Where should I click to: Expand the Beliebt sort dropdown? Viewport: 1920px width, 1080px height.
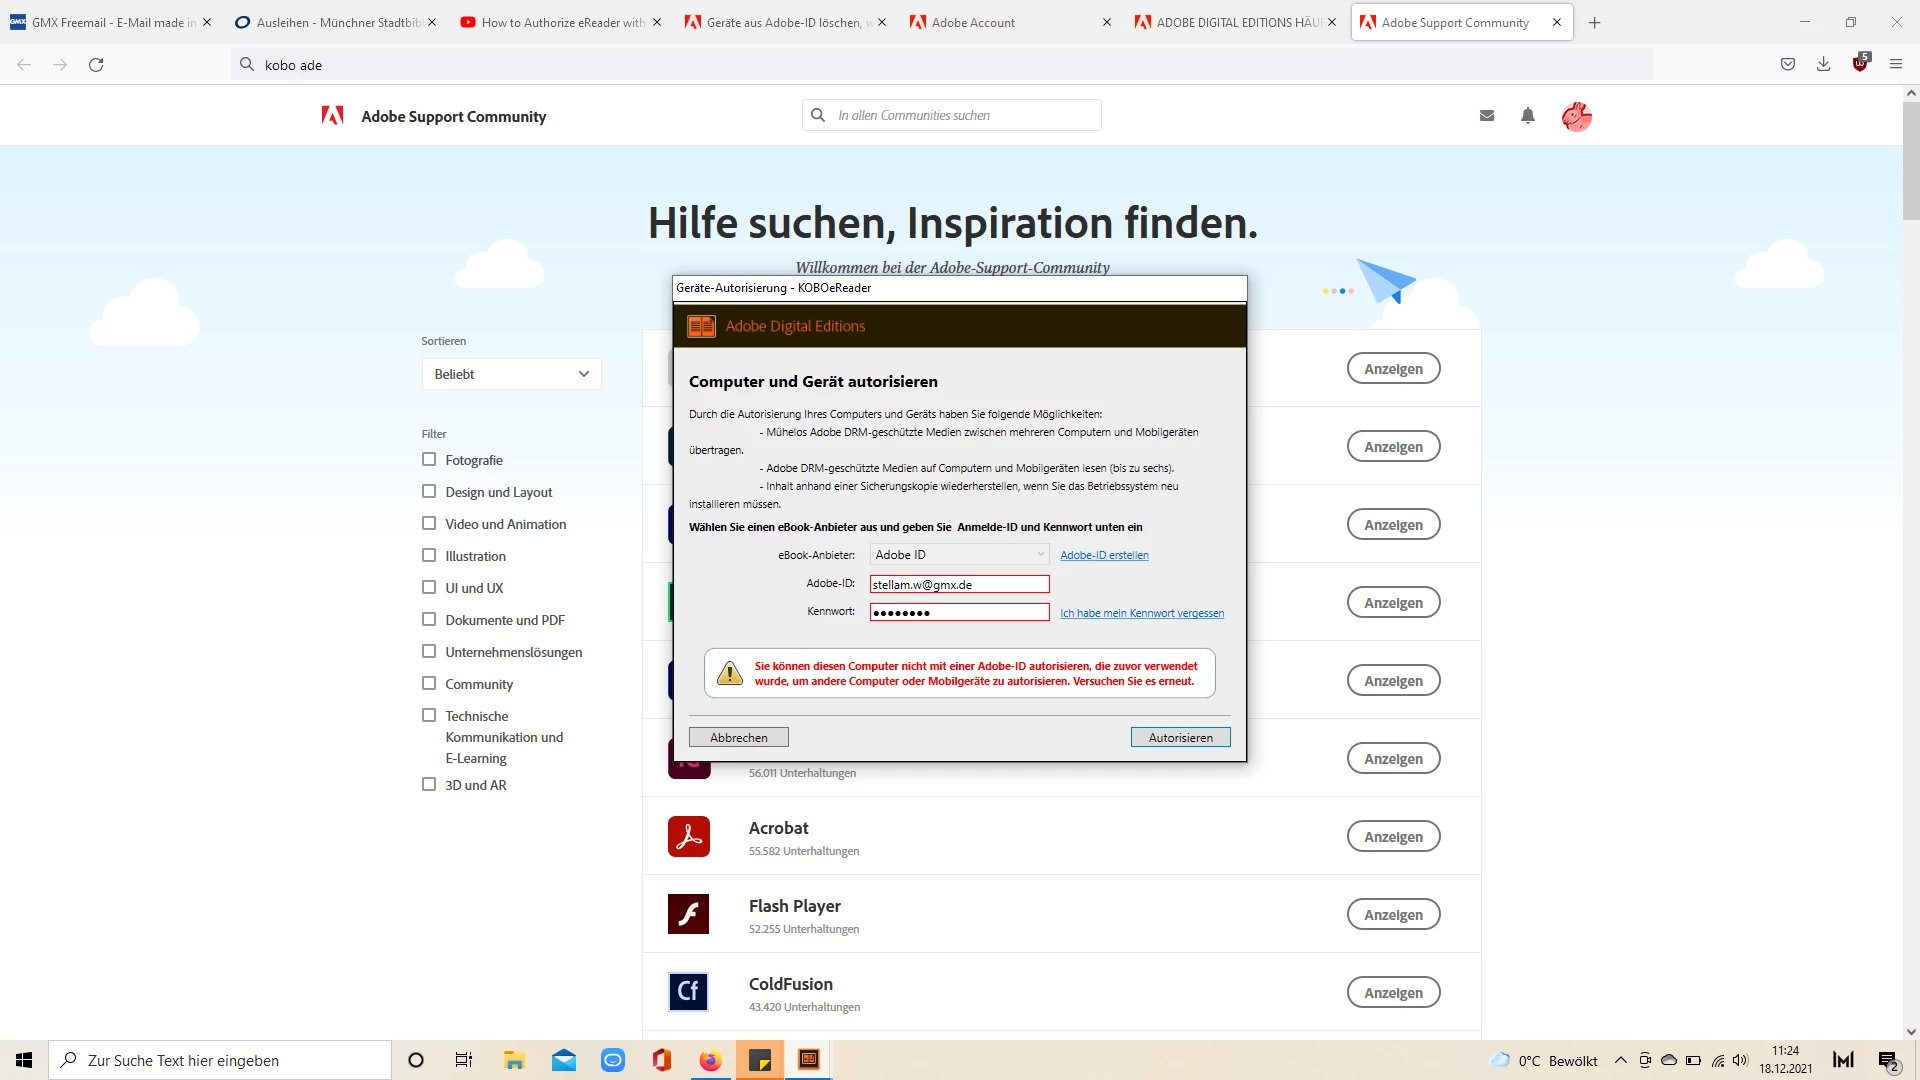click(511, 374)
